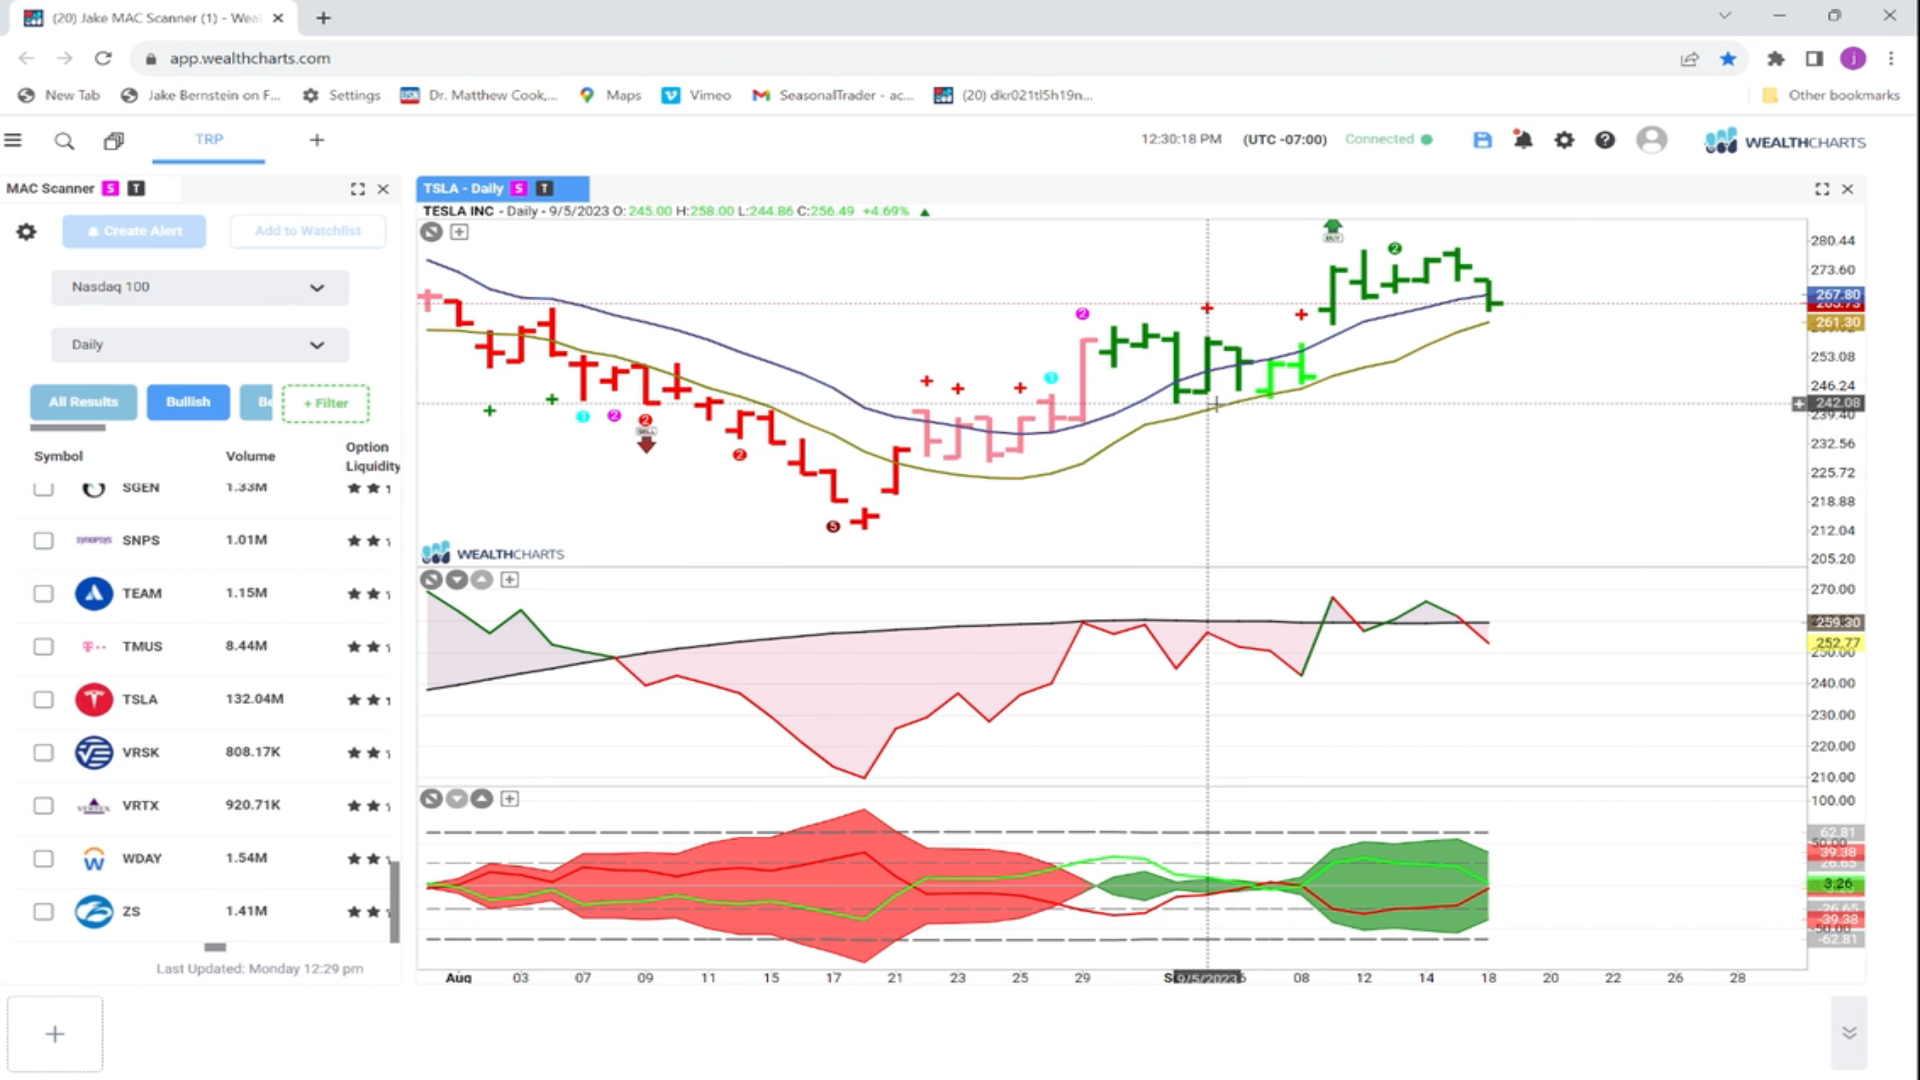Add indicator to middle pane
1920x1080 pixels.
click(510, 580)
